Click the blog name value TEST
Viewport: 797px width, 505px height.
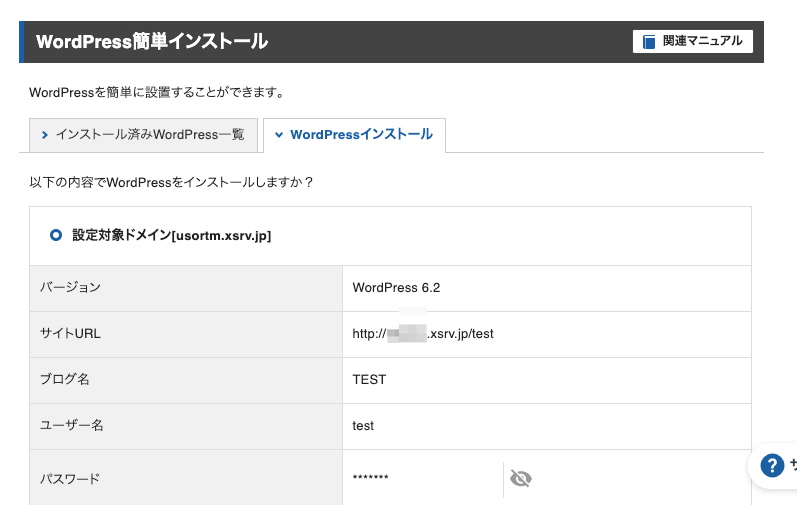[x=369, y=380]
